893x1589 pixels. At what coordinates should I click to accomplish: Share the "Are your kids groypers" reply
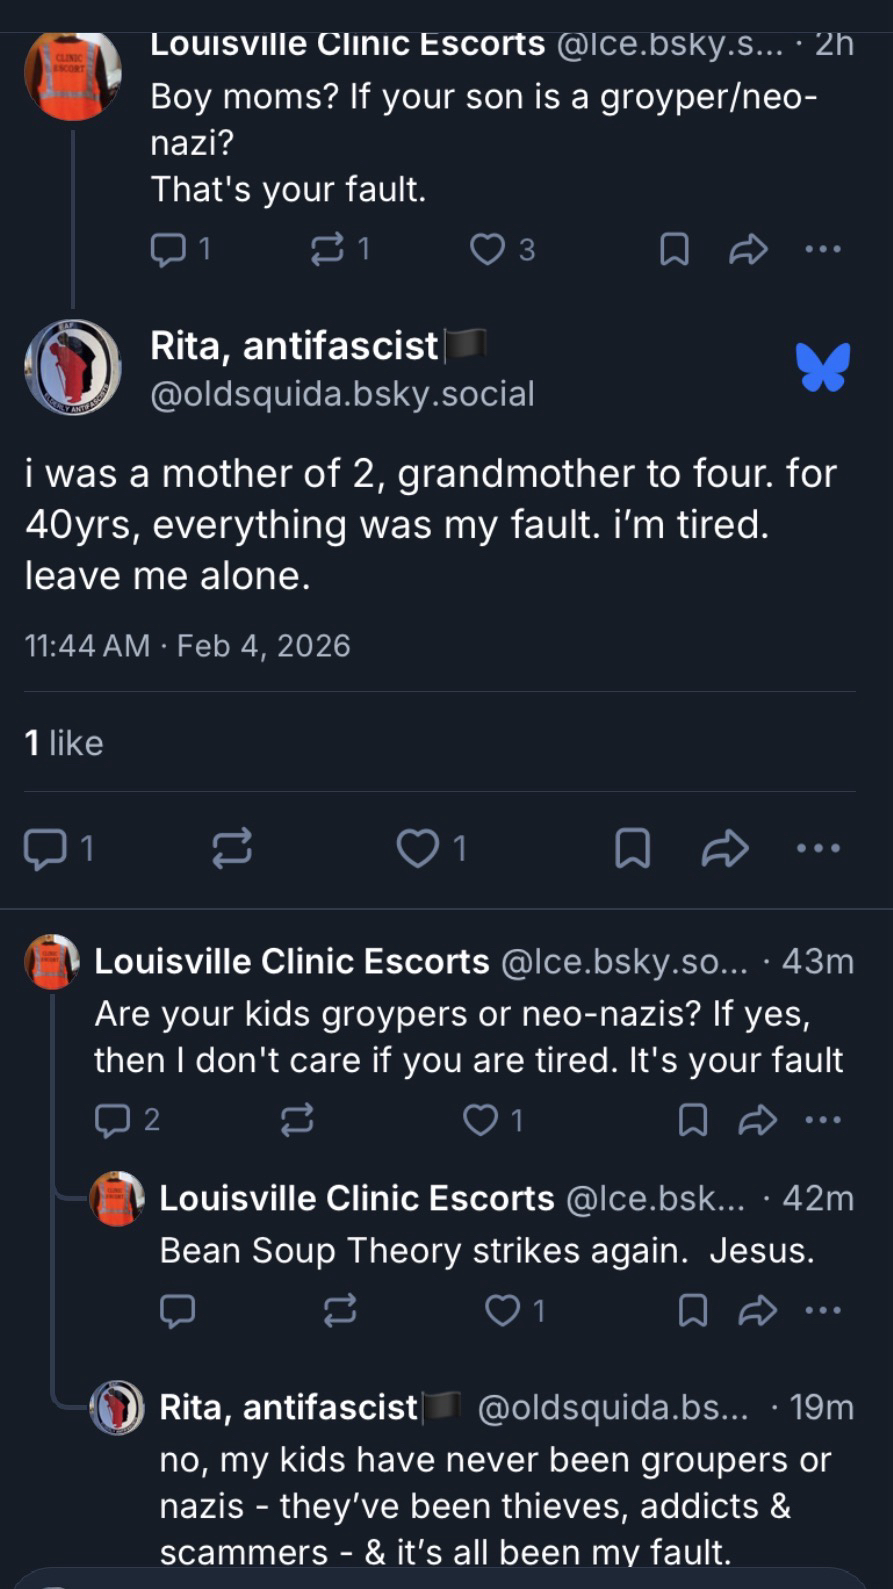tap(757, 1120)
